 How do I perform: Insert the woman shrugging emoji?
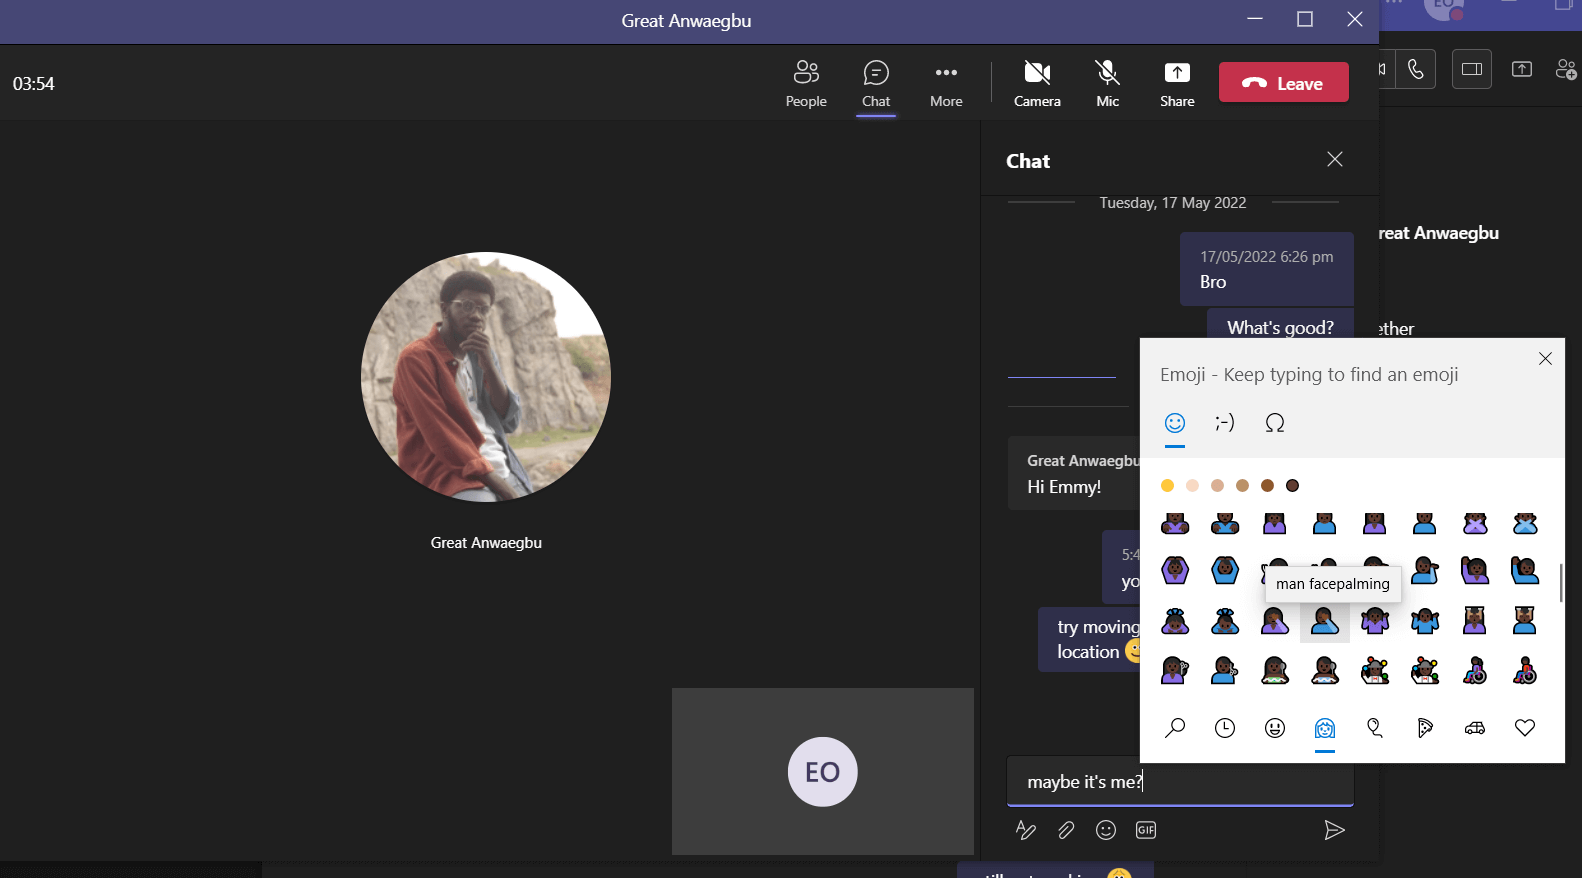[1375, 622]
